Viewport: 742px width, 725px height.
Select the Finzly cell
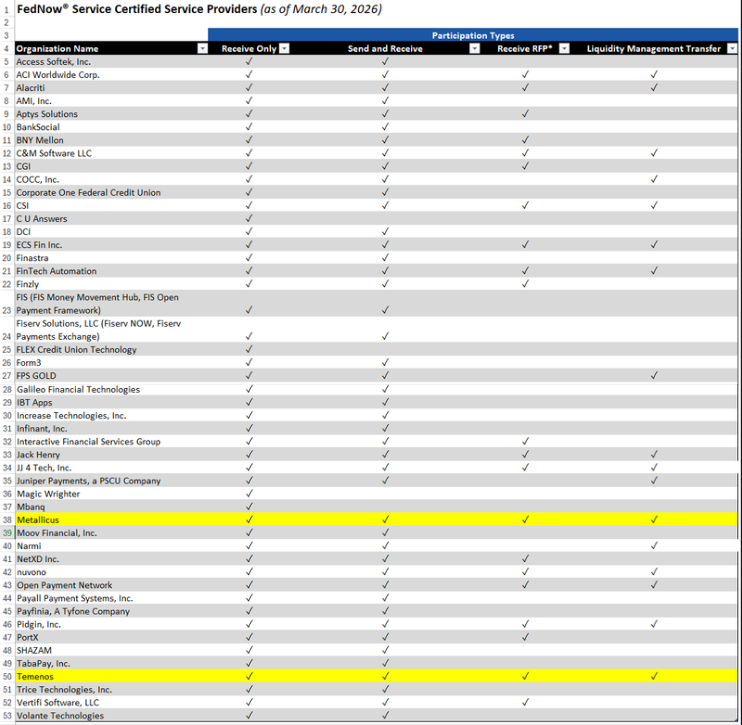[112, 284]
